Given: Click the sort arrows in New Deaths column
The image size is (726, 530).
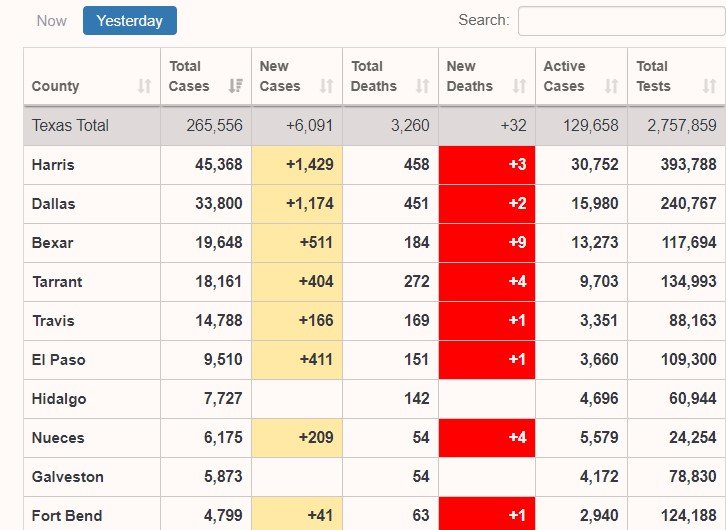Looking at the screenshot, I should (519, 86).
